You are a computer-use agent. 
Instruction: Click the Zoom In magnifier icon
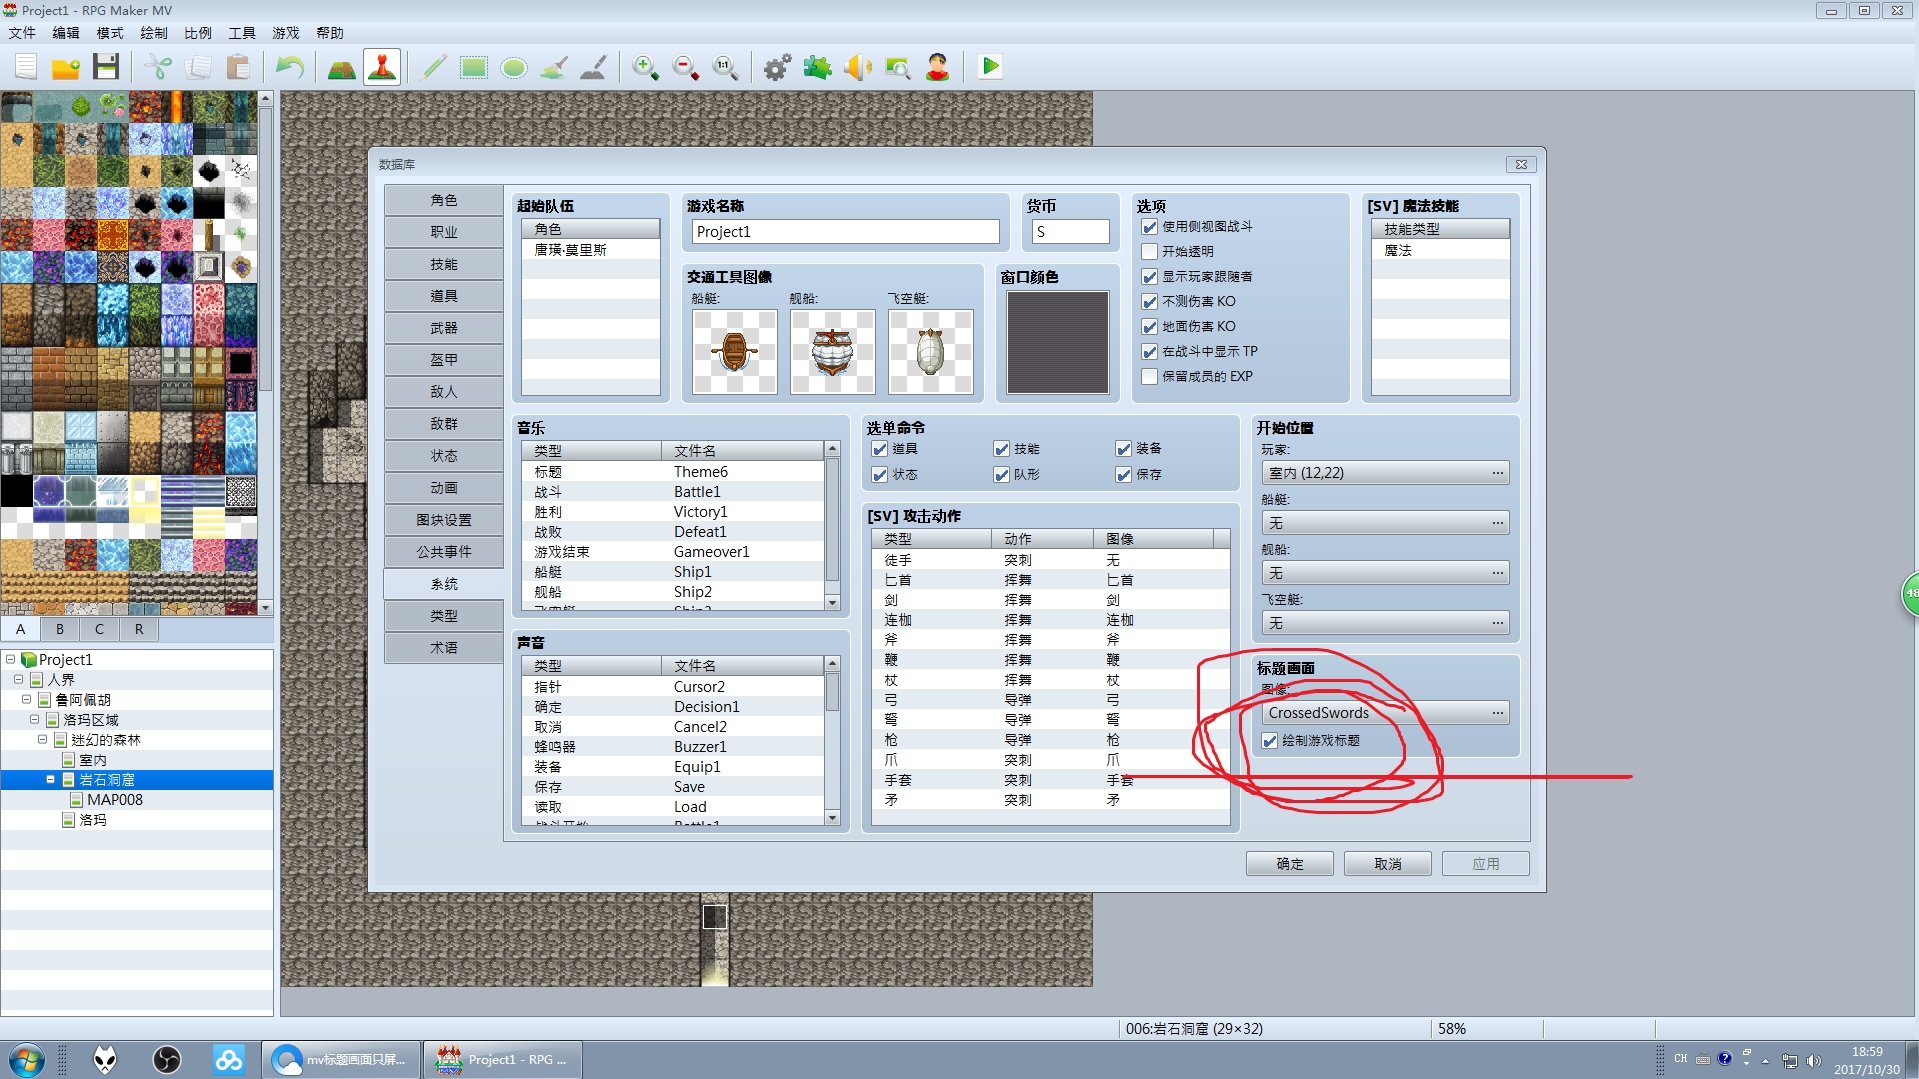pos(646,67)
